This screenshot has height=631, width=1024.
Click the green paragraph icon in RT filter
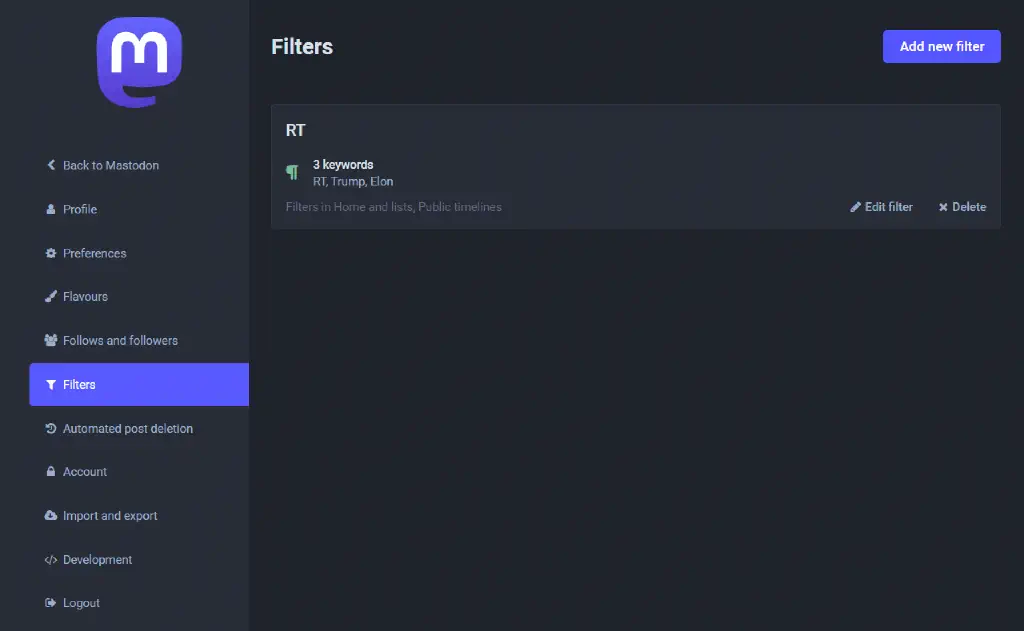click(x=292, y=172)
